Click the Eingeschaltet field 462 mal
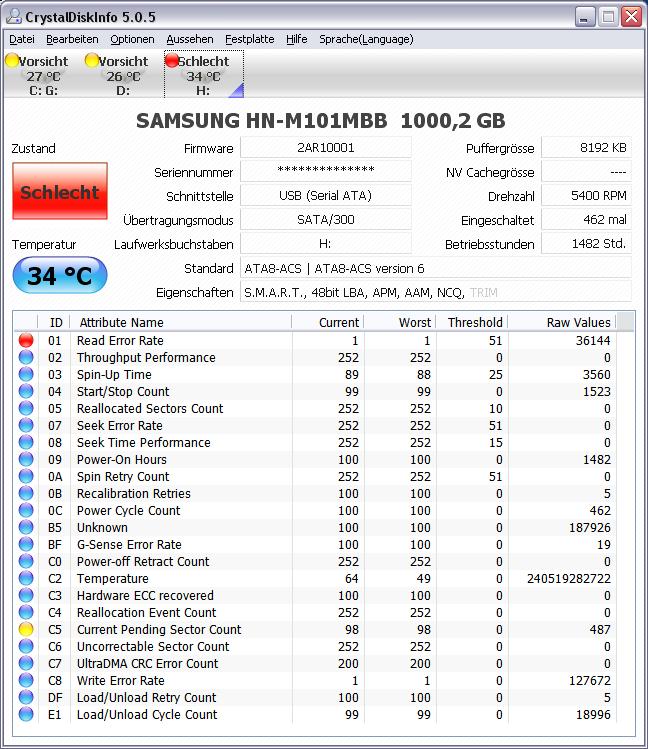 point(586,220)
